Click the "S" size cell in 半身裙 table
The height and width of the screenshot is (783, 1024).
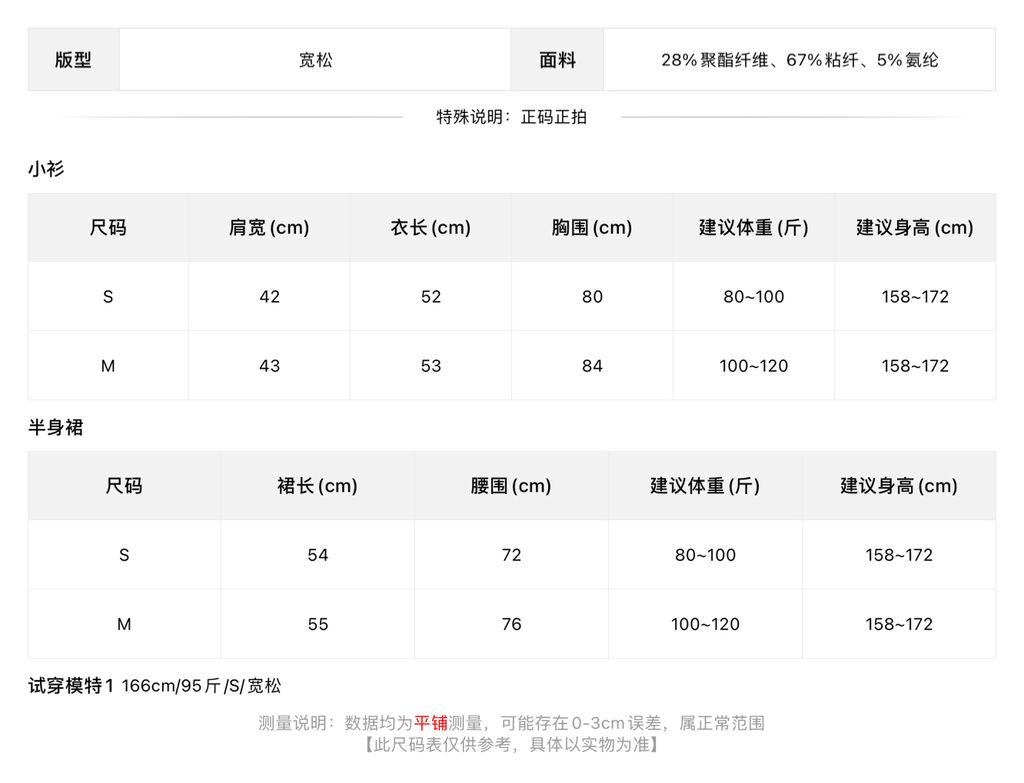124,555
